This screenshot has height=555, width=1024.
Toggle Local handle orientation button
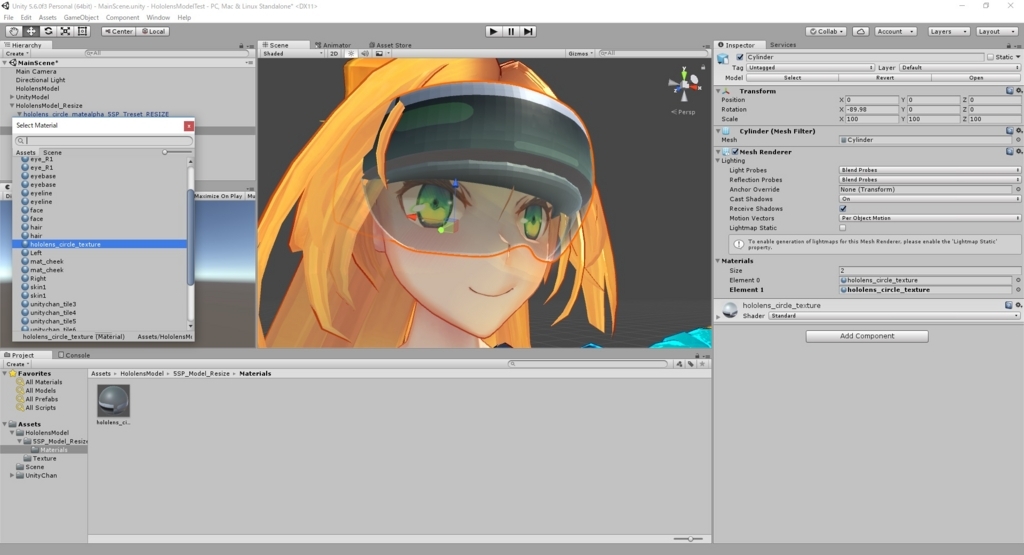pyautogui.click(x=153, y=31)
